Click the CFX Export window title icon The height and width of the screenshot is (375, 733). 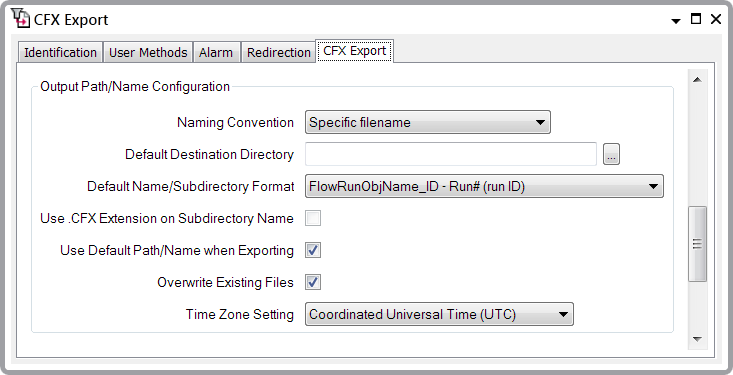click(x=20, y=19)
